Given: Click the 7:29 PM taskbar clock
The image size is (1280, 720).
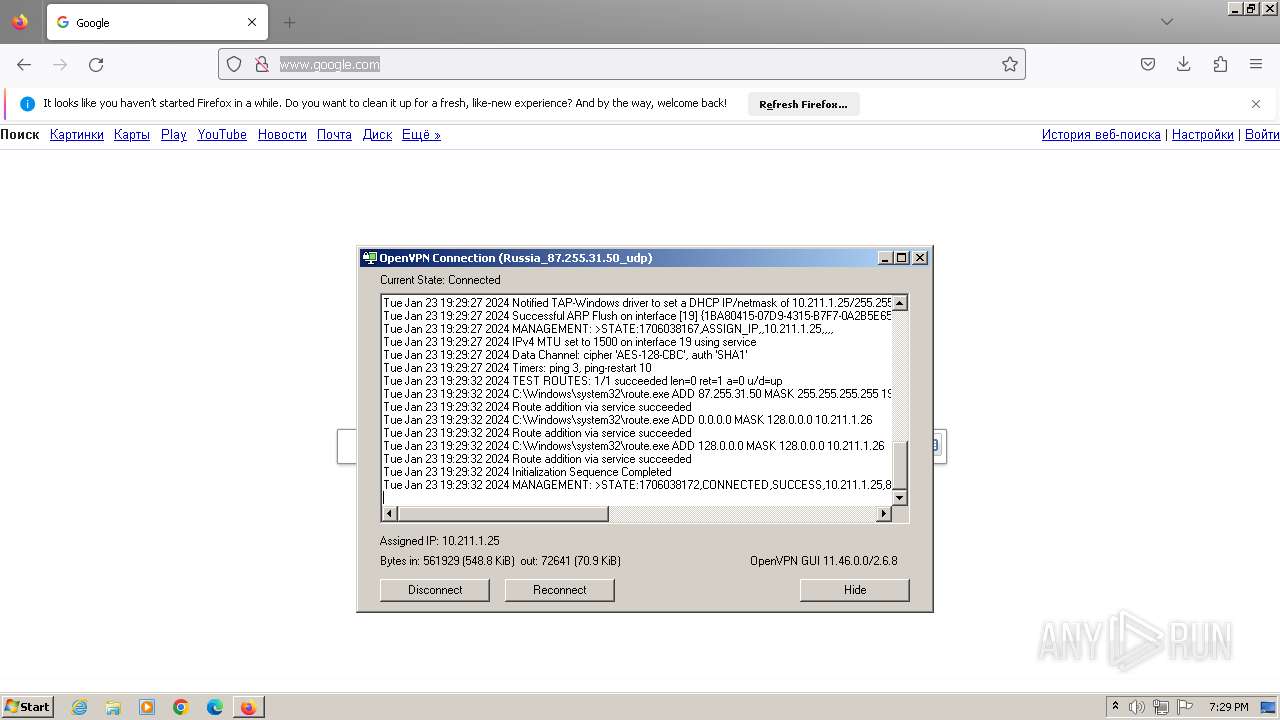Looking at the screenshot, I should (1228, 707).
